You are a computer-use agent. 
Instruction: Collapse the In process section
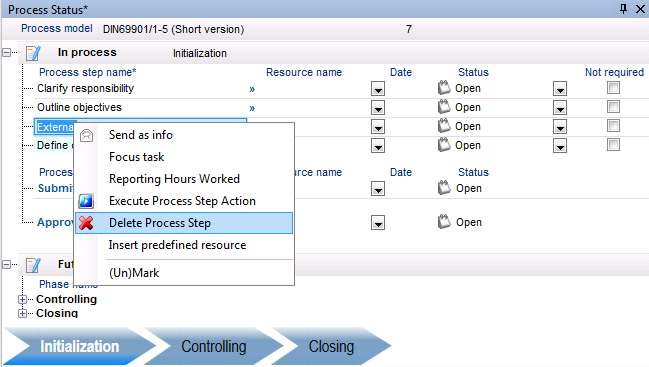pos(7,53)
